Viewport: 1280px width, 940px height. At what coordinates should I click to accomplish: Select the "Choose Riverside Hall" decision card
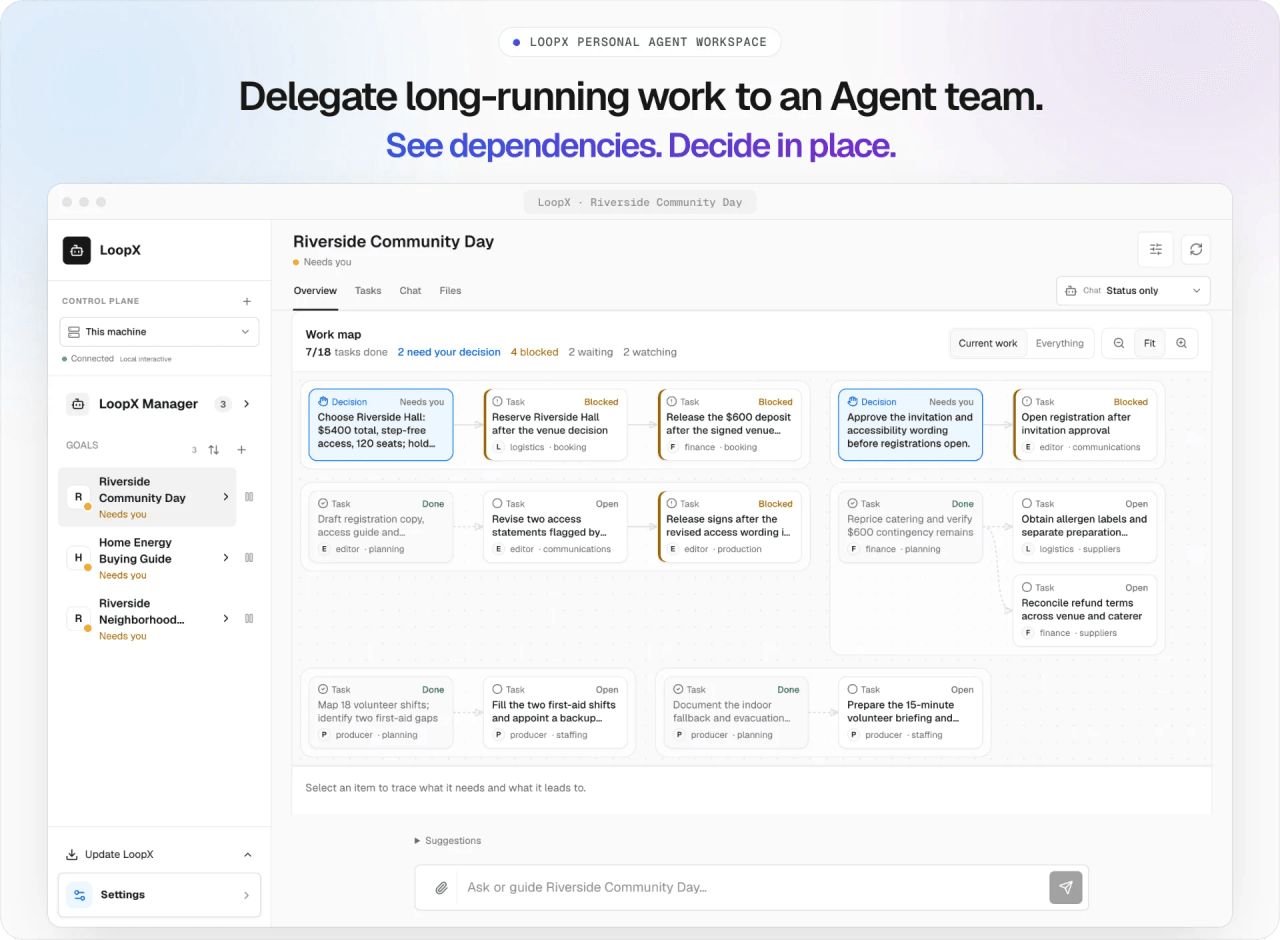click(x=381, y=425)
